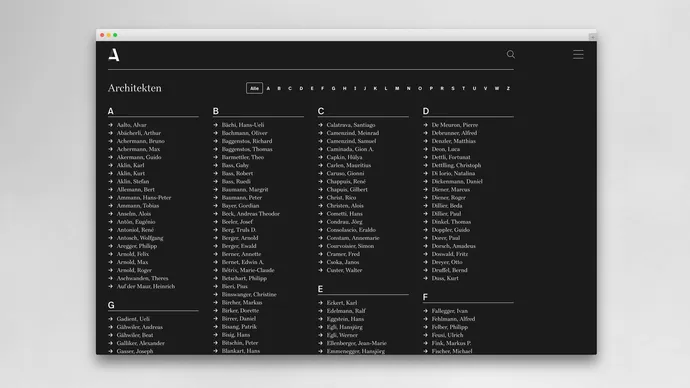Open architect 'Bächi, Hans-Ueli'
The height and width of the screenshot is (388, 690).
pyautogui.click(x=243, y=125)
